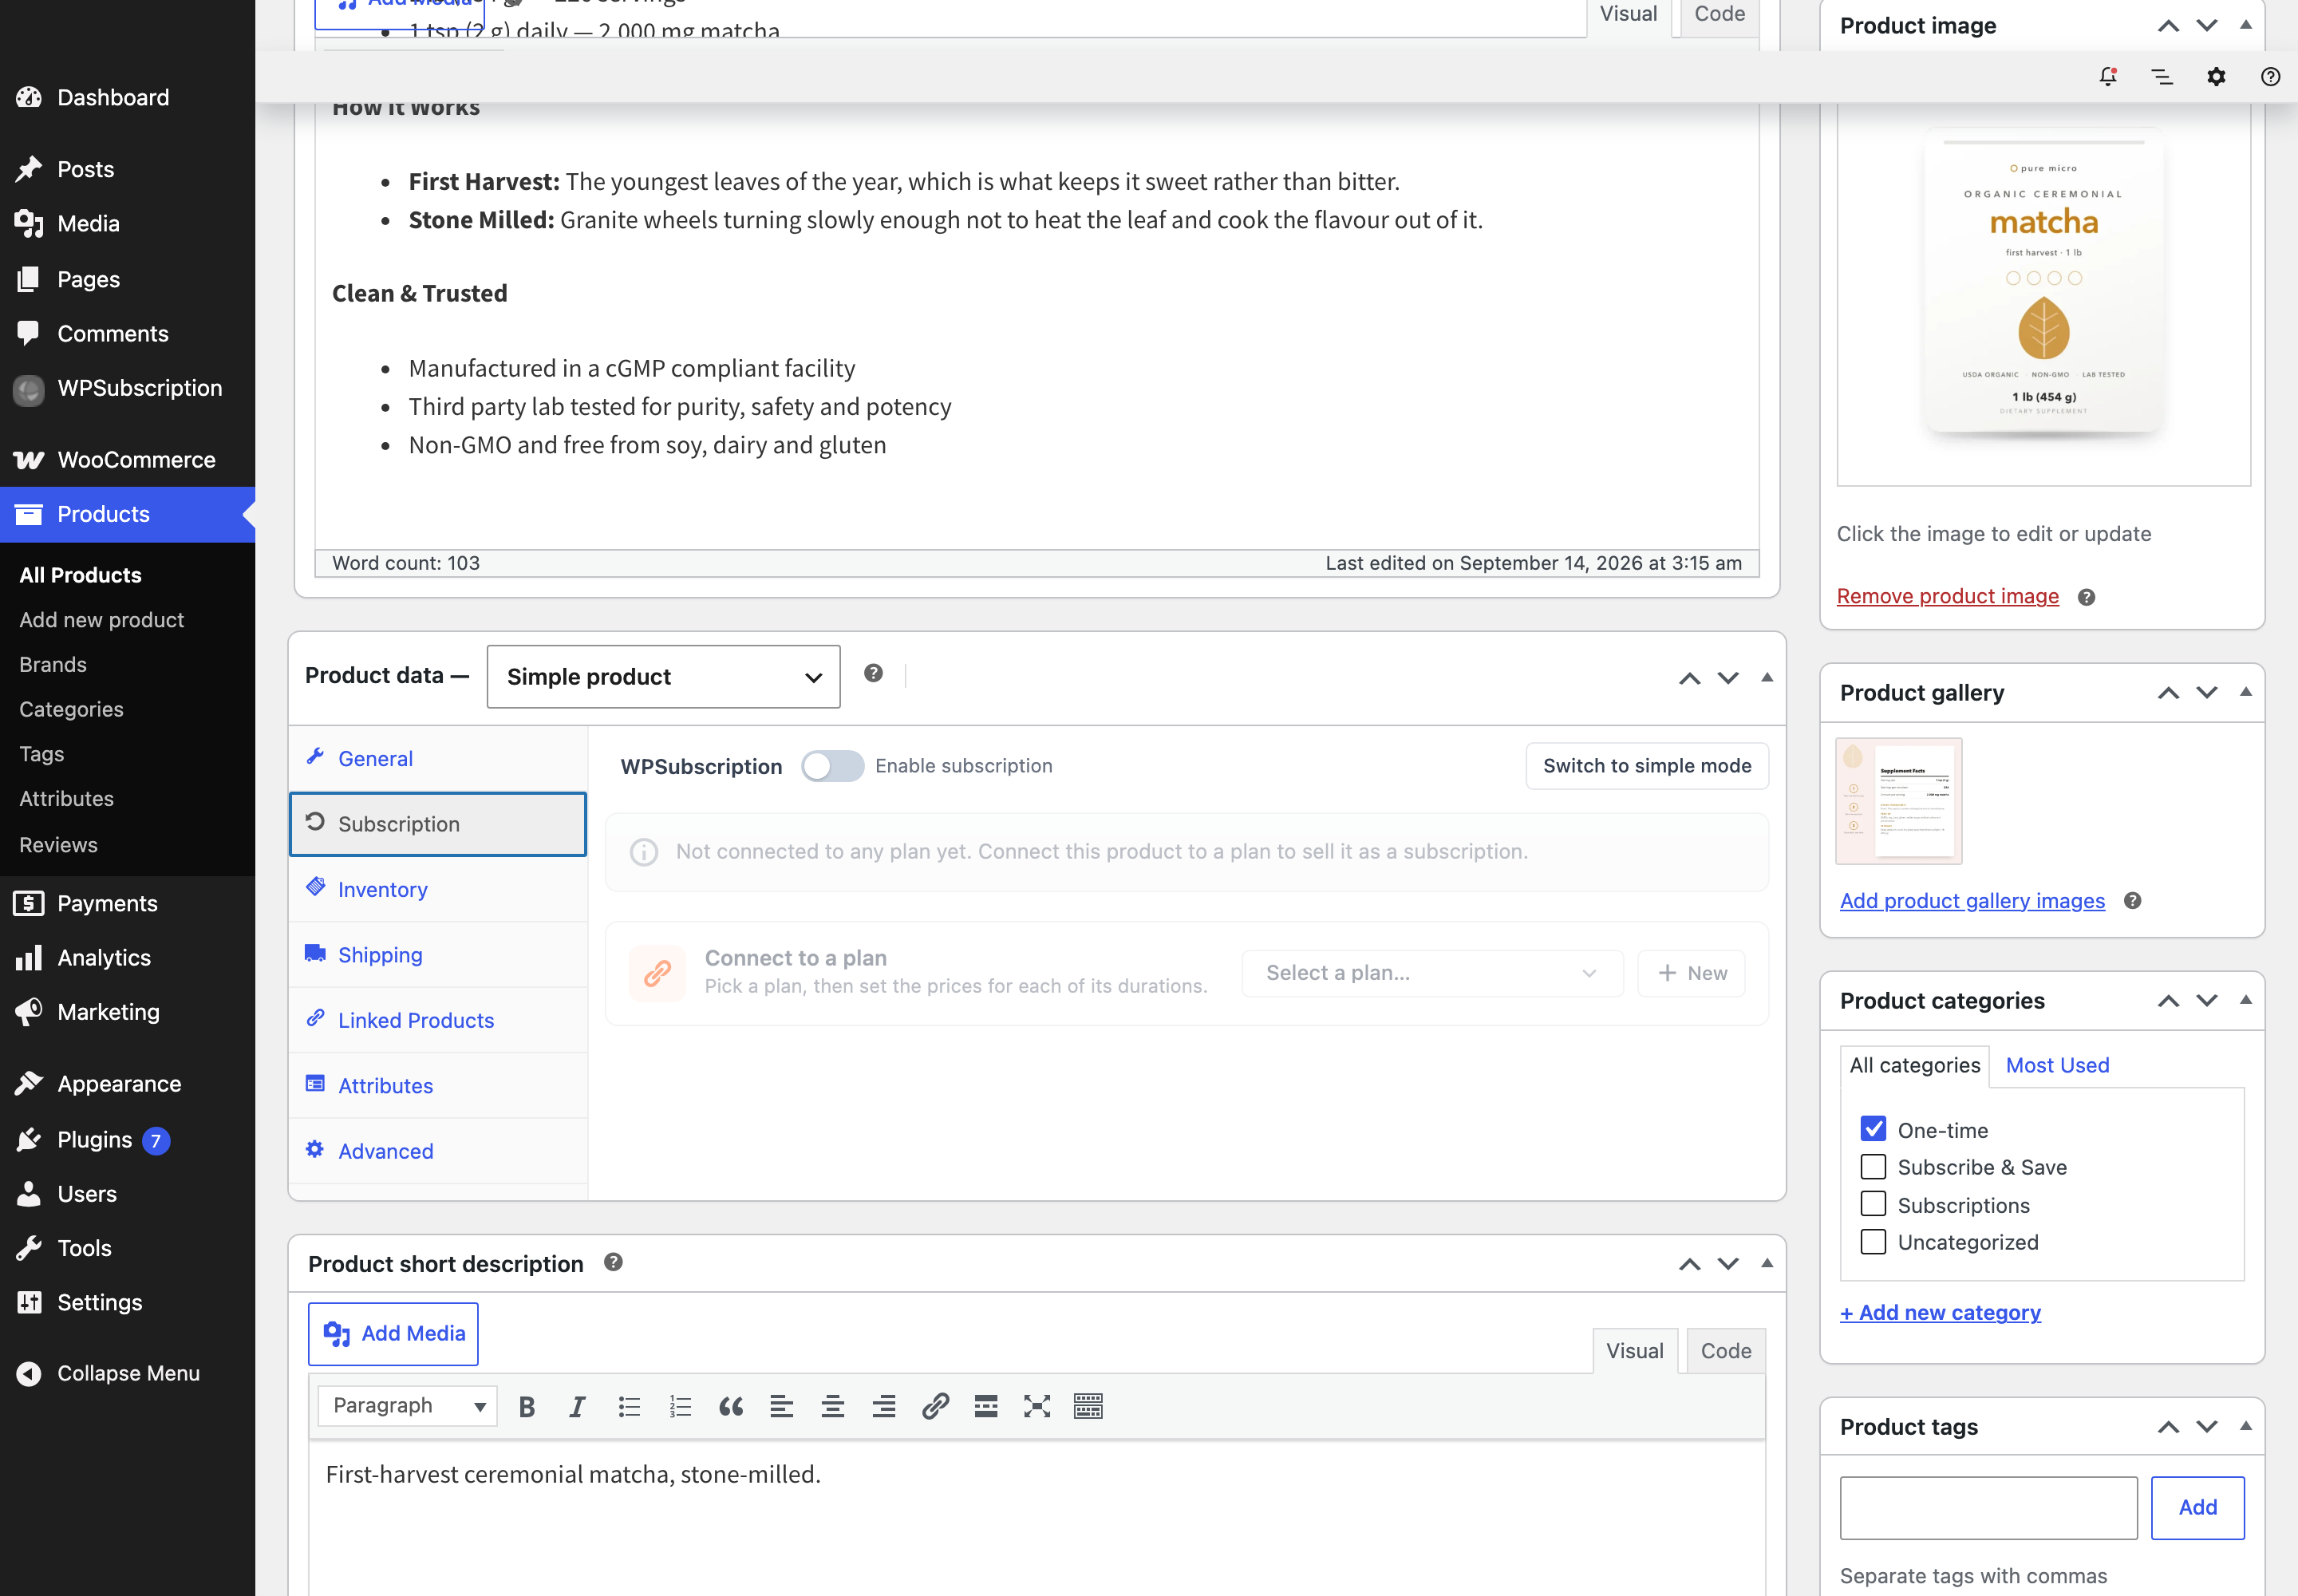Check the Subscribe & Save category
The height and width of the screenshot is (1596, 2298).
point(1873,1167)
